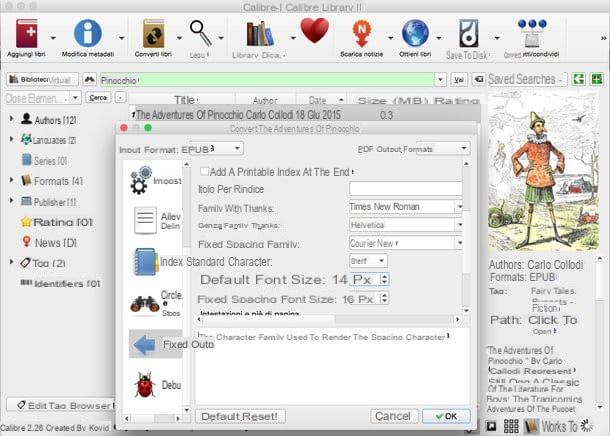The image size is (610, 436).
Task: Click the Edit Tag Browser button
Action: [61, 405]
